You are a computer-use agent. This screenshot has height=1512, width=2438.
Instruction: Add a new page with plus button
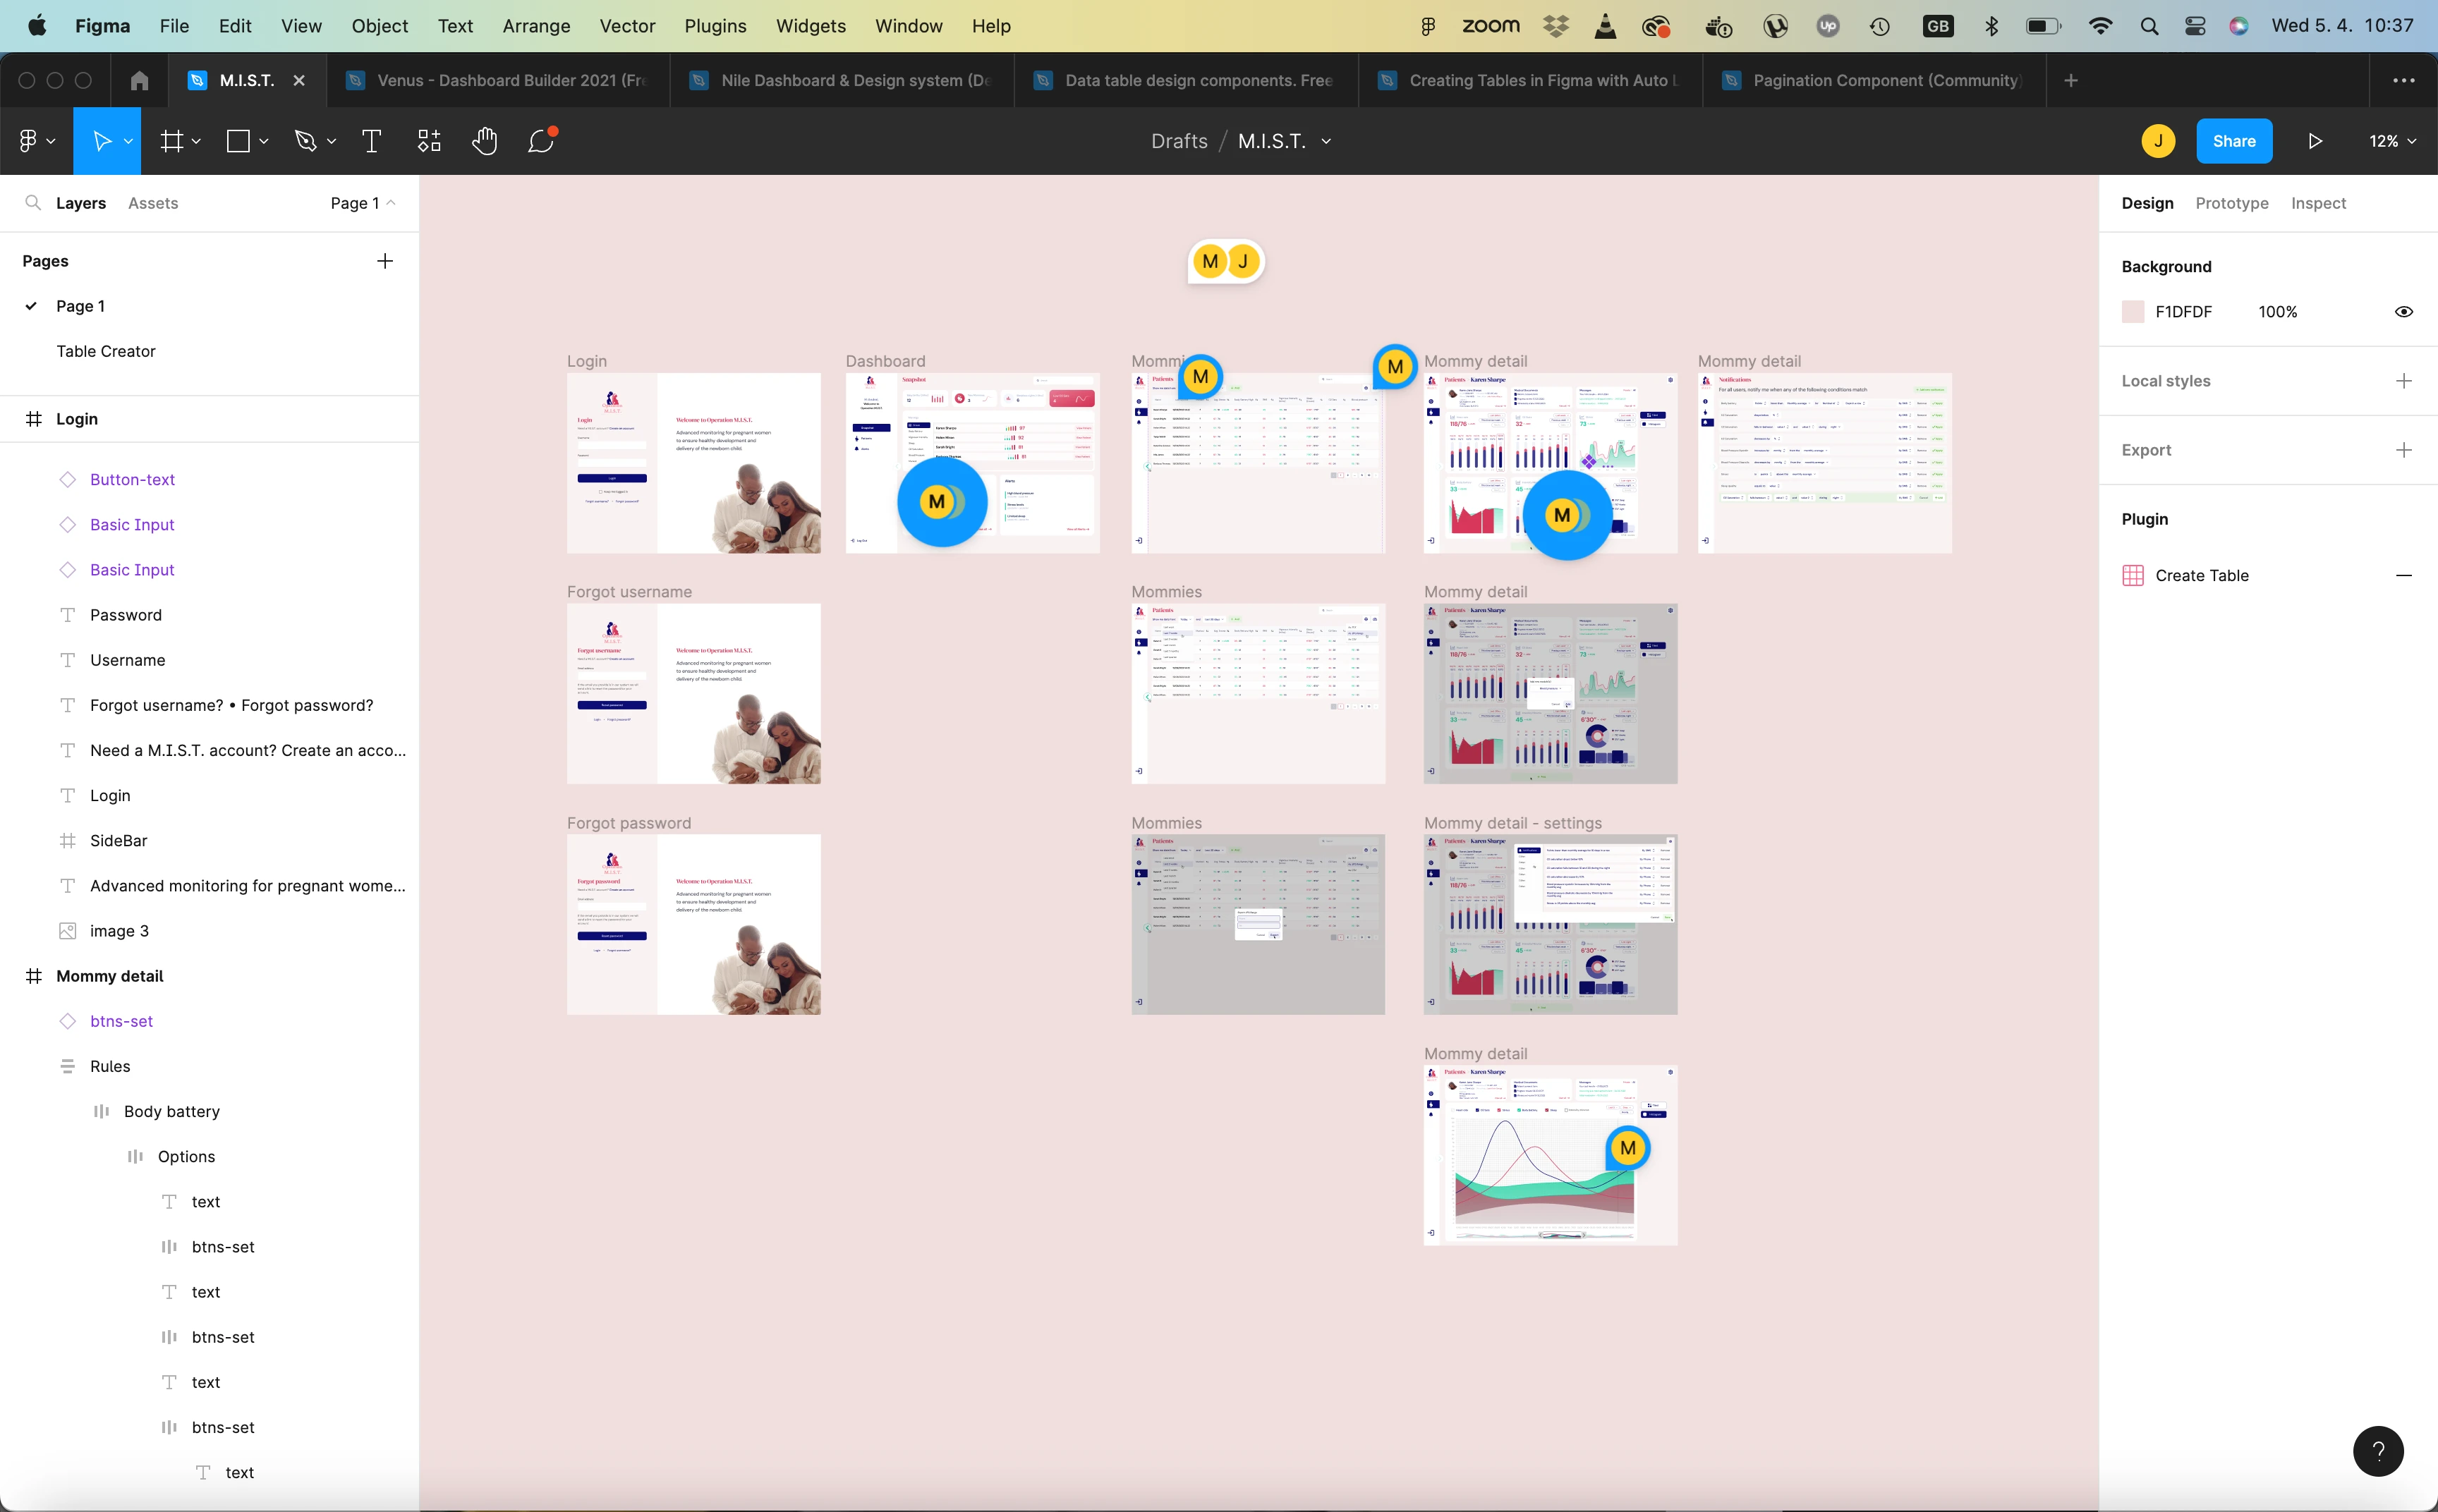[385, 261]
